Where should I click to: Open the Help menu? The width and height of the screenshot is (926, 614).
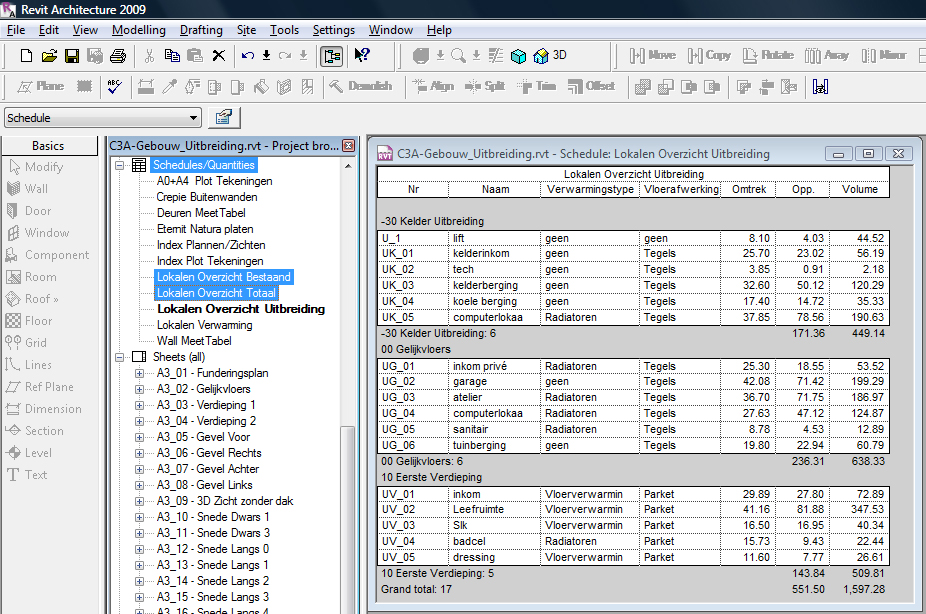click(439, 30)
